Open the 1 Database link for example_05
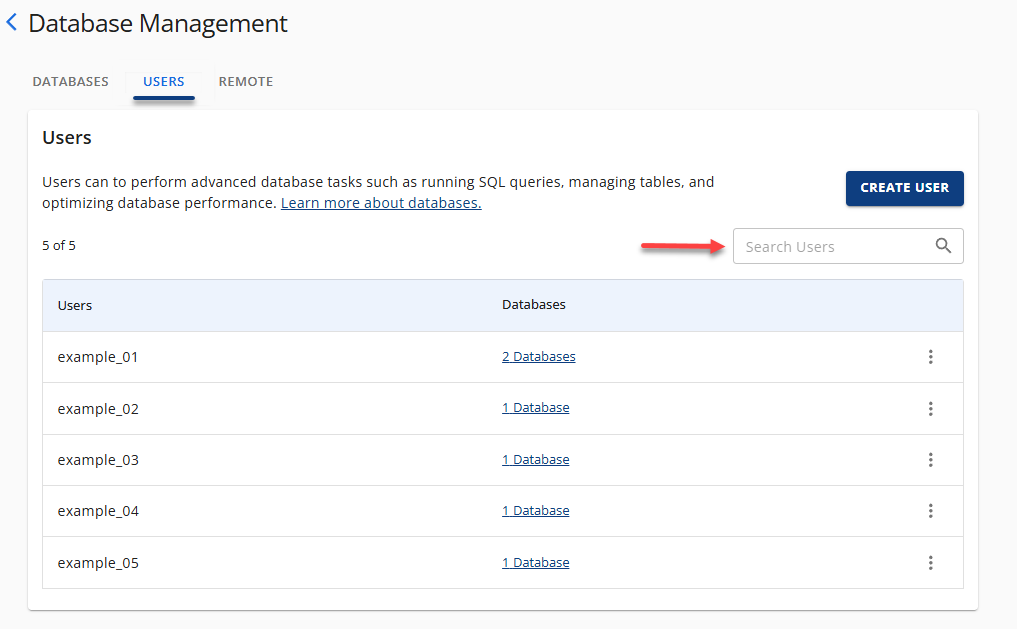Viewport: 1017px width, 629px height. coord(535,562)
